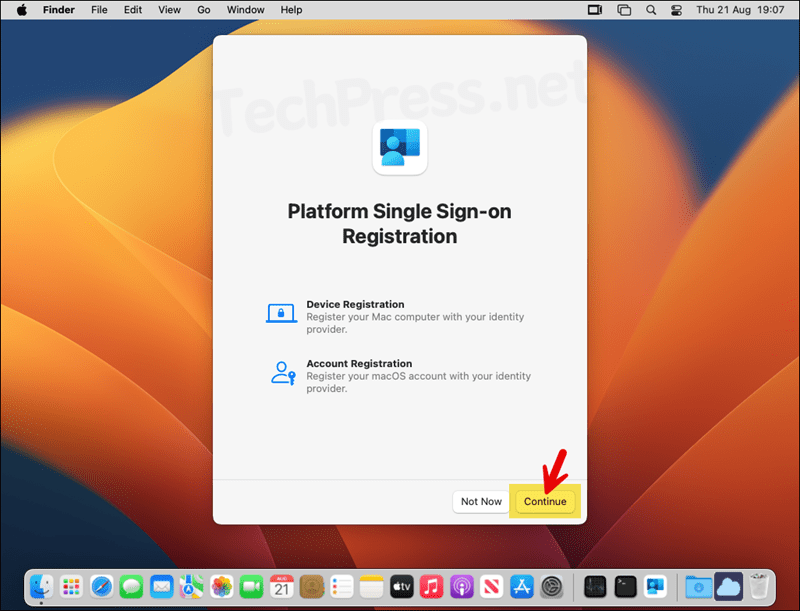This screenshot has width=800, height=611.
Task: Open the Go menu
Action: pos(203,9)
